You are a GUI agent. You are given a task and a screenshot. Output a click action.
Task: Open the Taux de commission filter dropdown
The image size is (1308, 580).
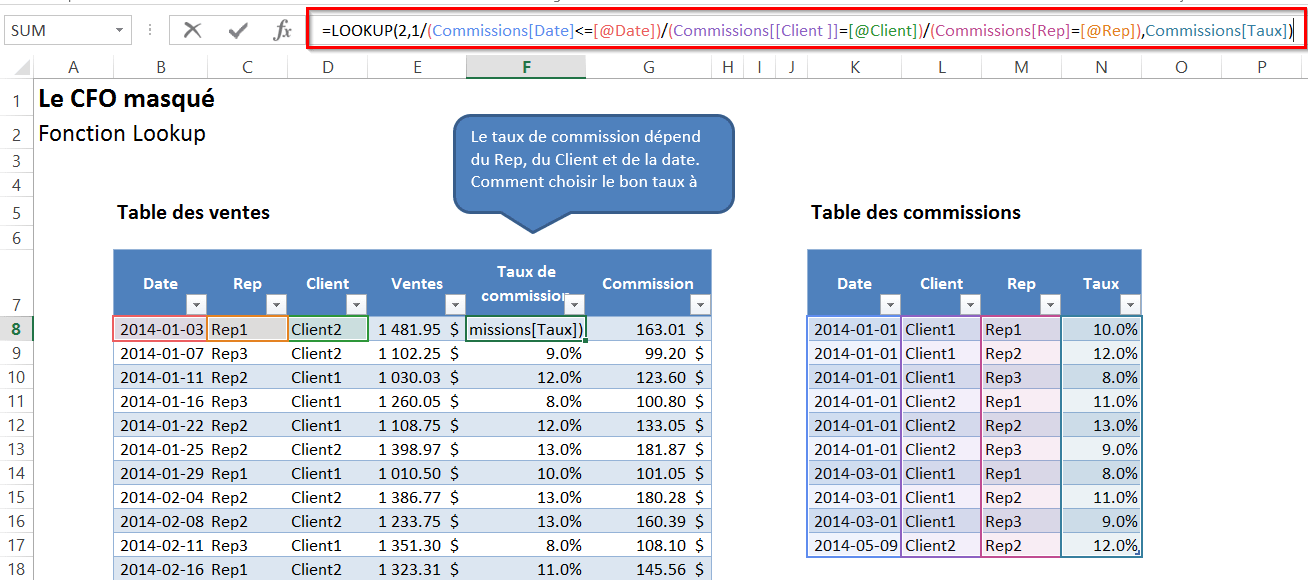pos(574,305)
